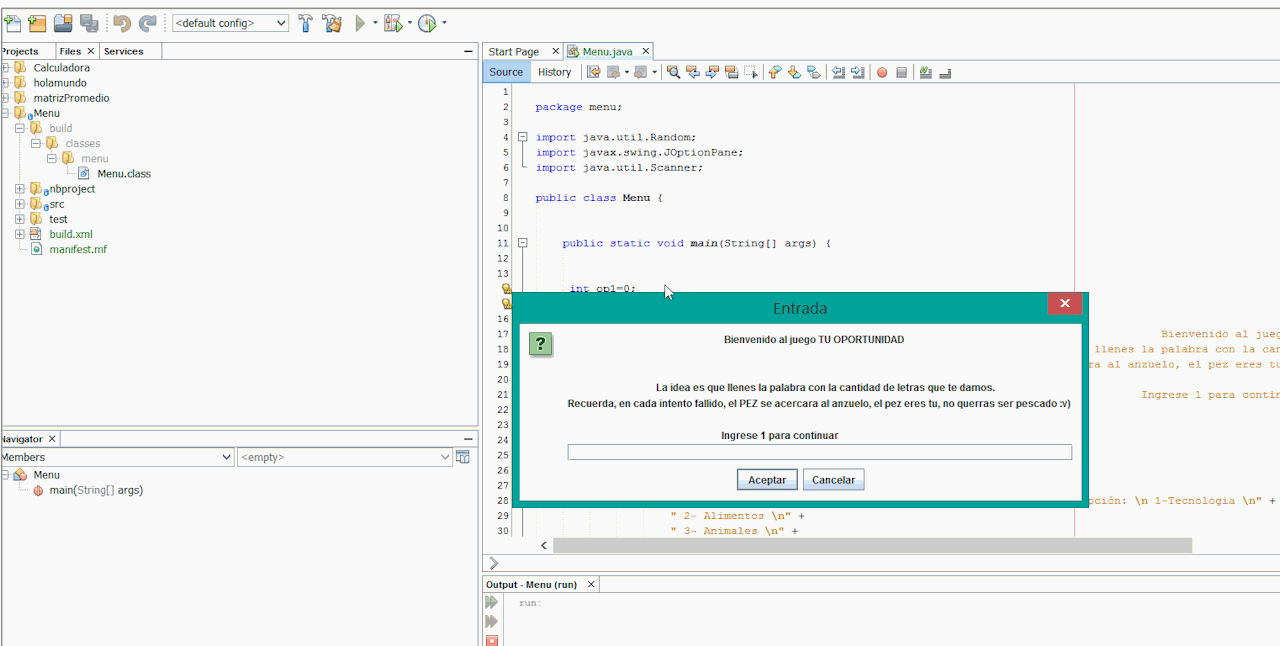Expand the test folder node

tap(20, 219)
